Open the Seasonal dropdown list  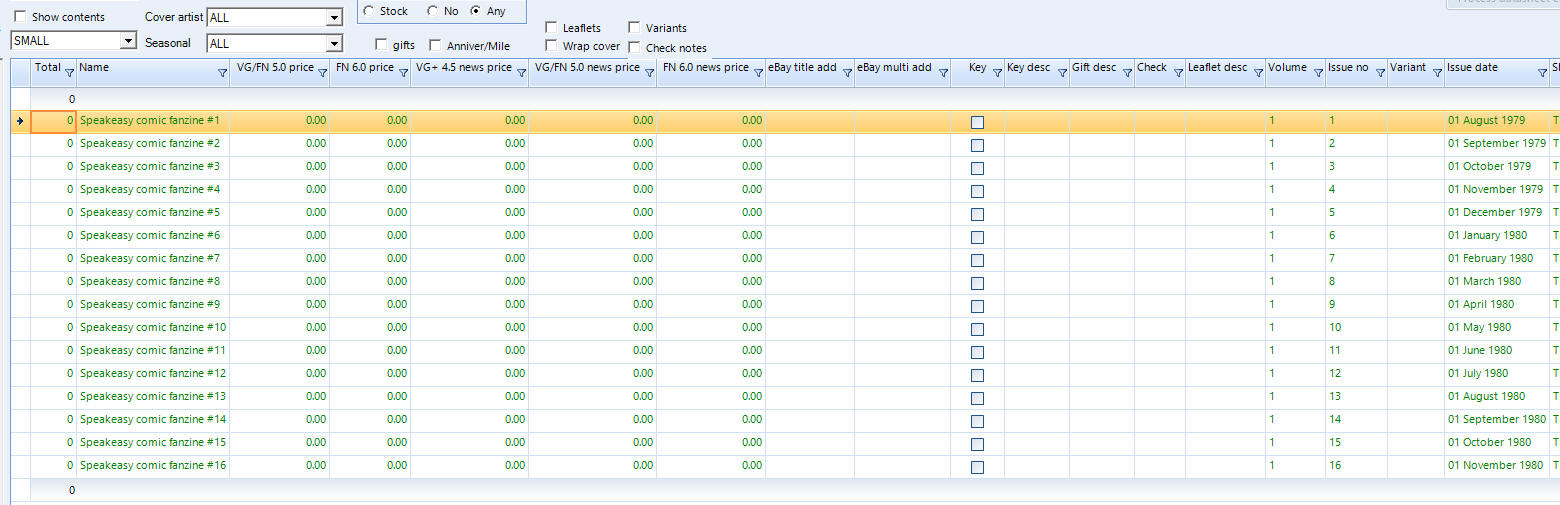333,44
